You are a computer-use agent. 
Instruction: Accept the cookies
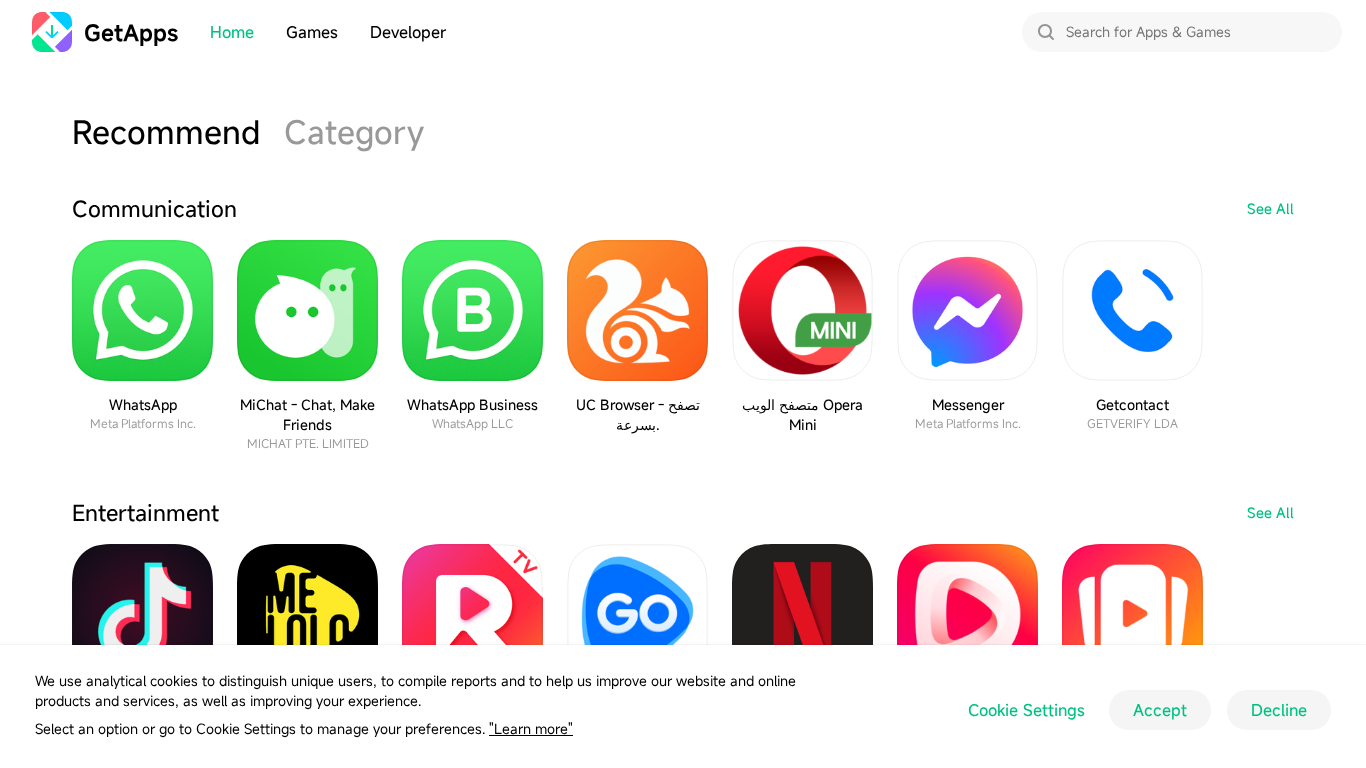1160,710
